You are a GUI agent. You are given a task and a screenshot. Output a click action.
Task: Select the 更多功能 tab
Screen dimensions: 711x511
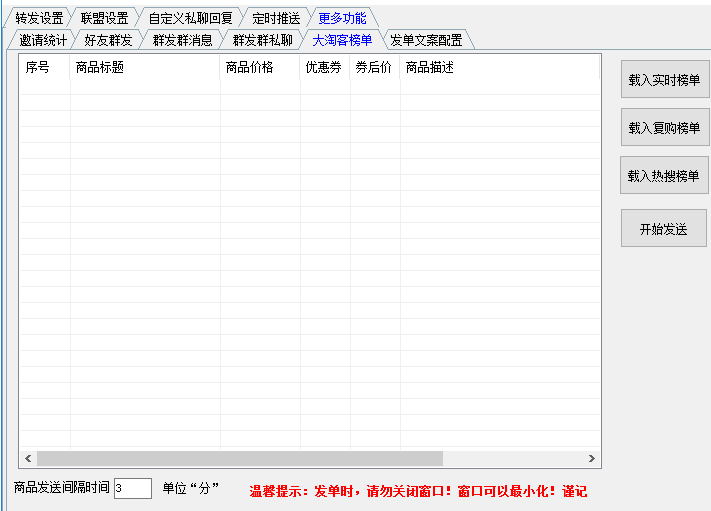342,18
